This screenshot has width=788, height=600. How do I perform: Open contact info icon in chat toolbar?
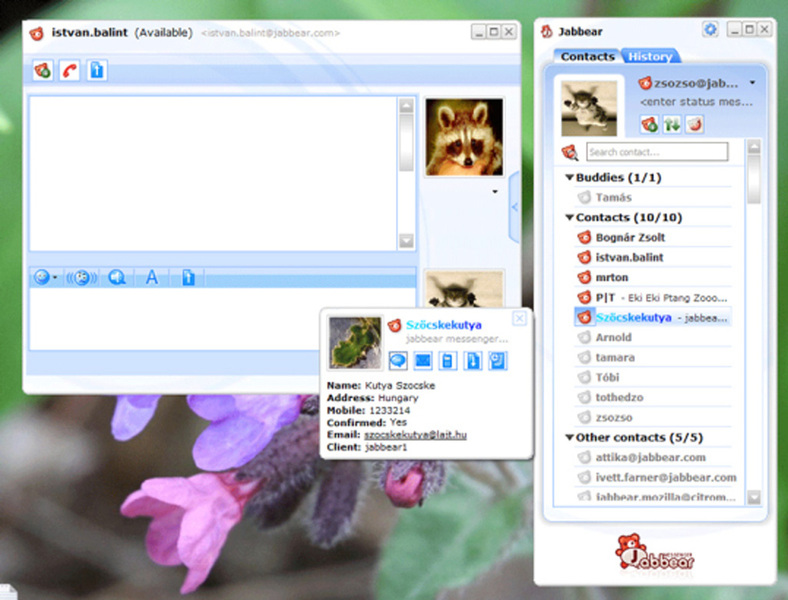pyautogui.click(x=96, y=70)
